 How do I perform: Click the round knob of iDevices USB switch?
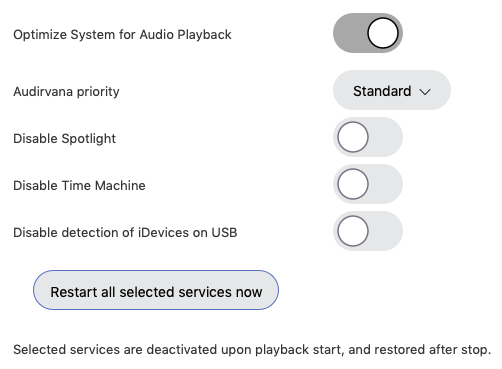[x=353, y=231]
